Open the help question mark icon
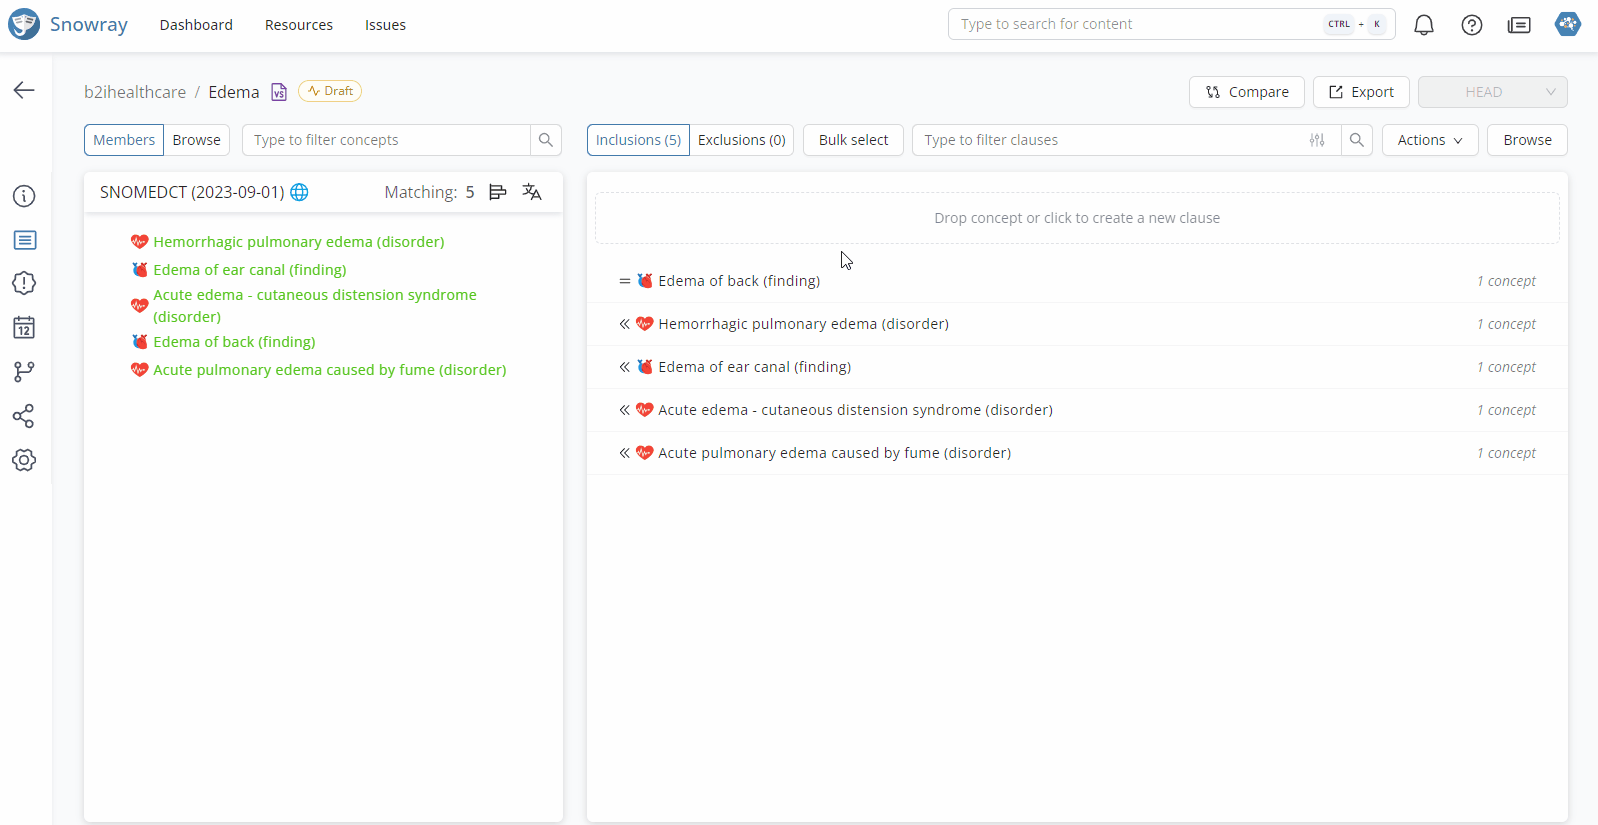The height and width of the screenshot is (825, 1598). coord(1471,25)
